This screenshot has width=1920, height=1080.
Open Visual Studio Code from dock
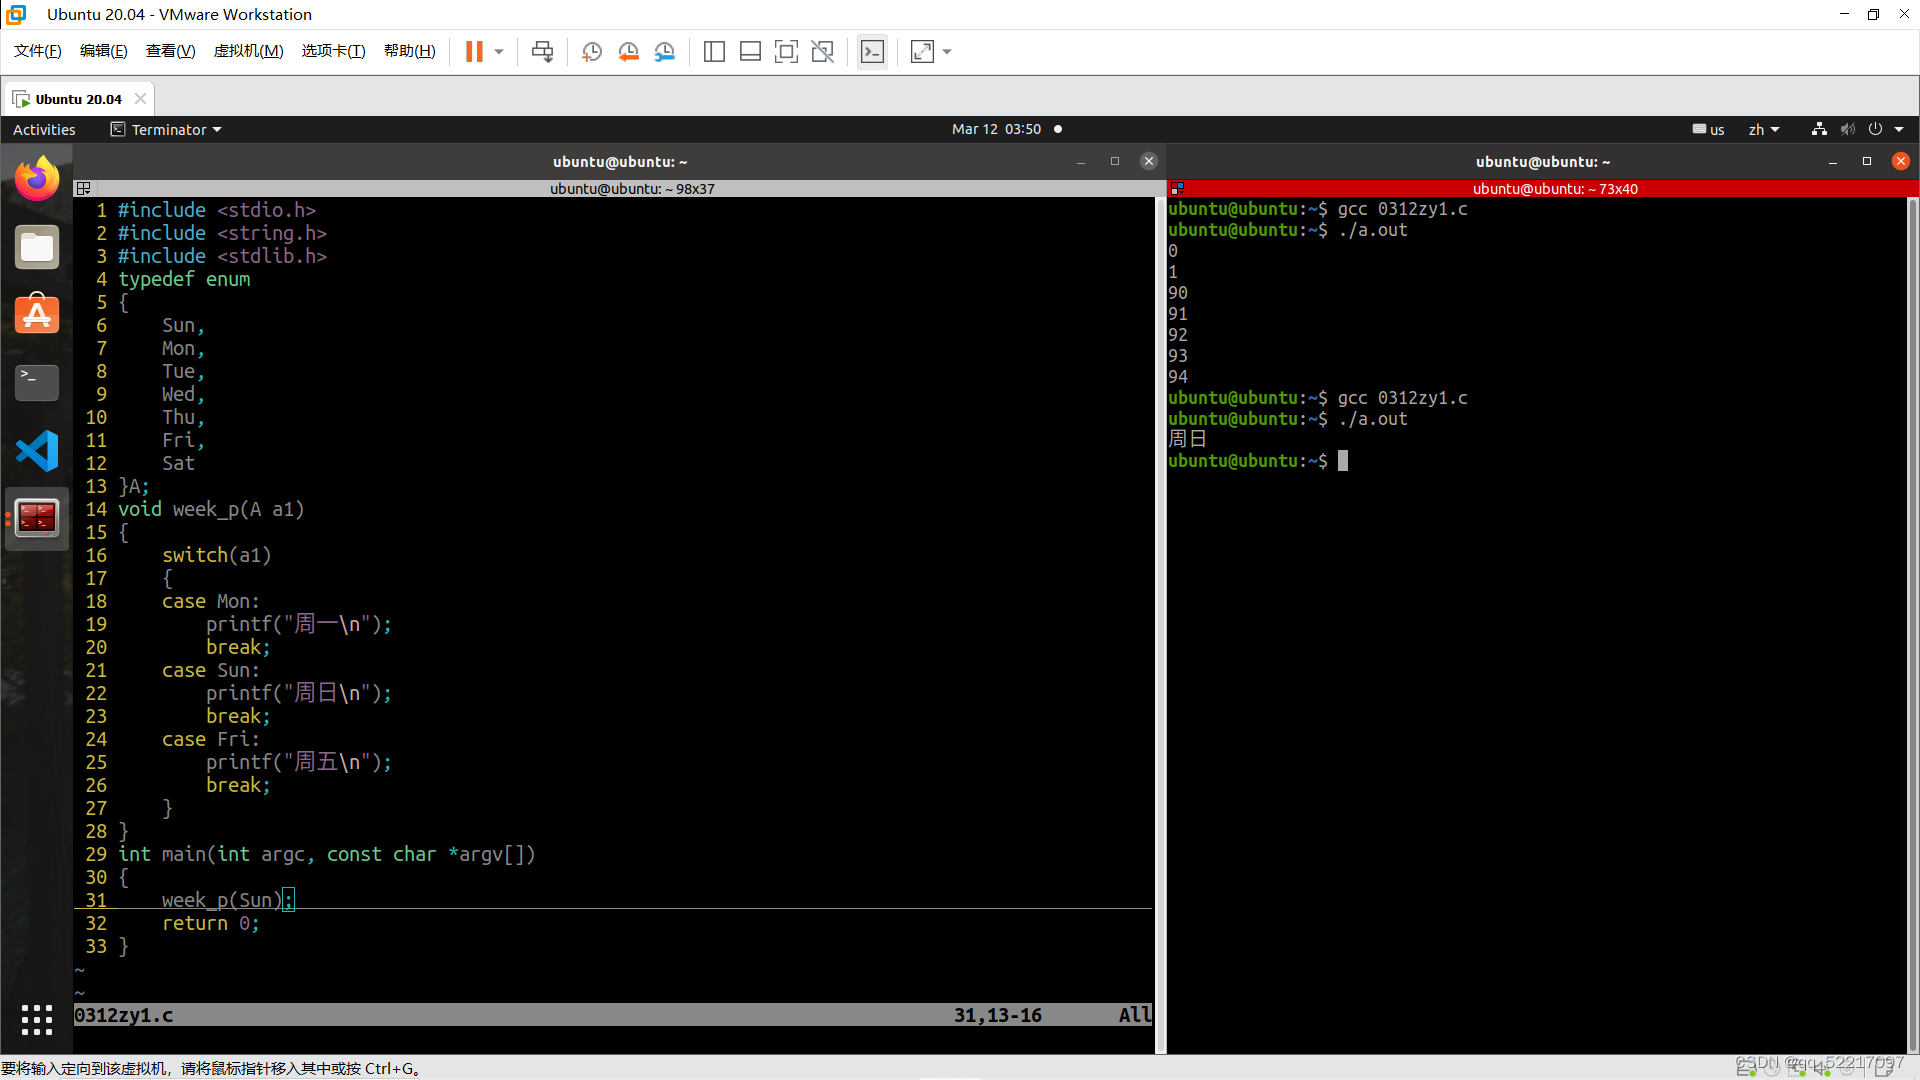pos(37,451)
